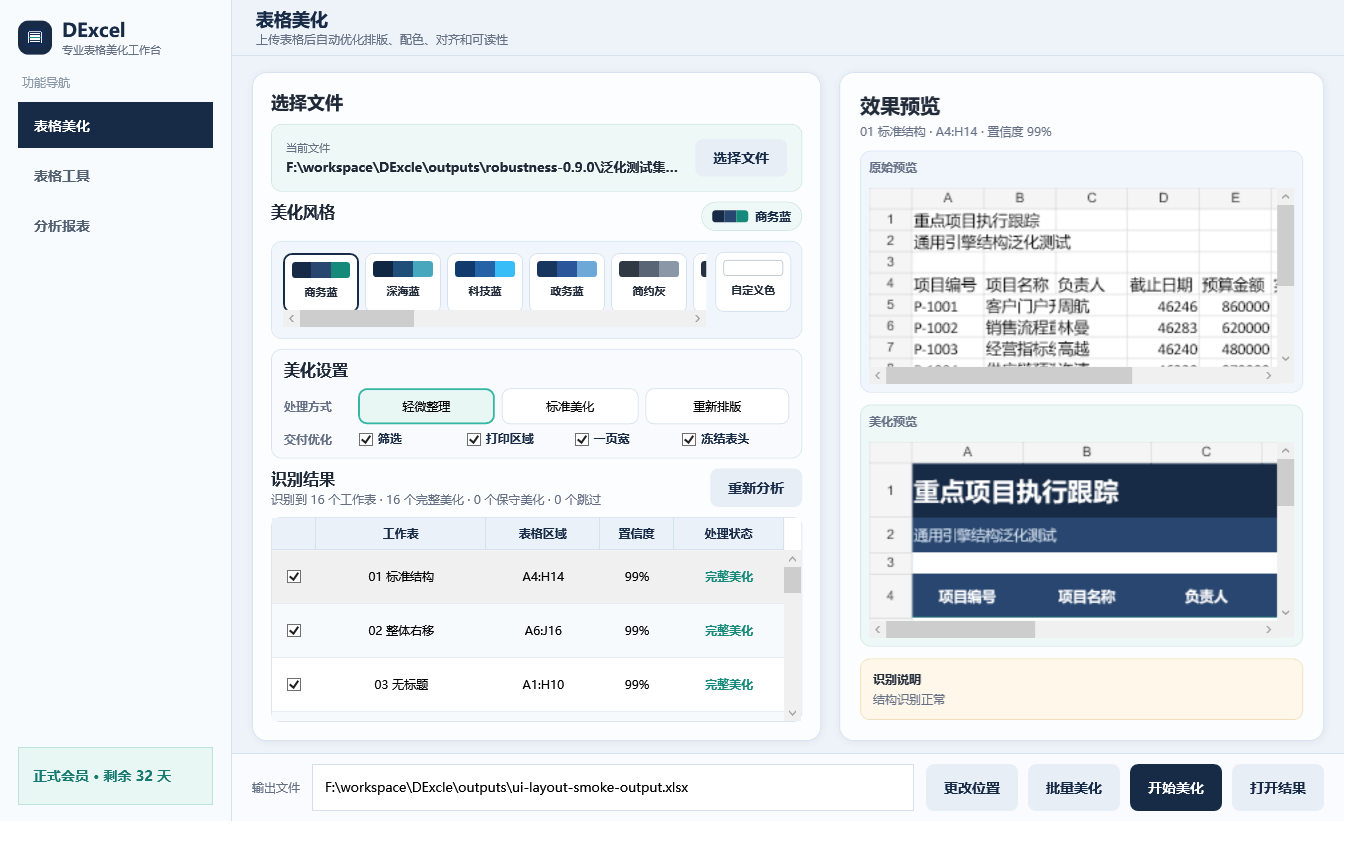Choose the 简约灰 color style
Image resolution: width=1360 pixels, height=860 pixels.
click(649, 281)
